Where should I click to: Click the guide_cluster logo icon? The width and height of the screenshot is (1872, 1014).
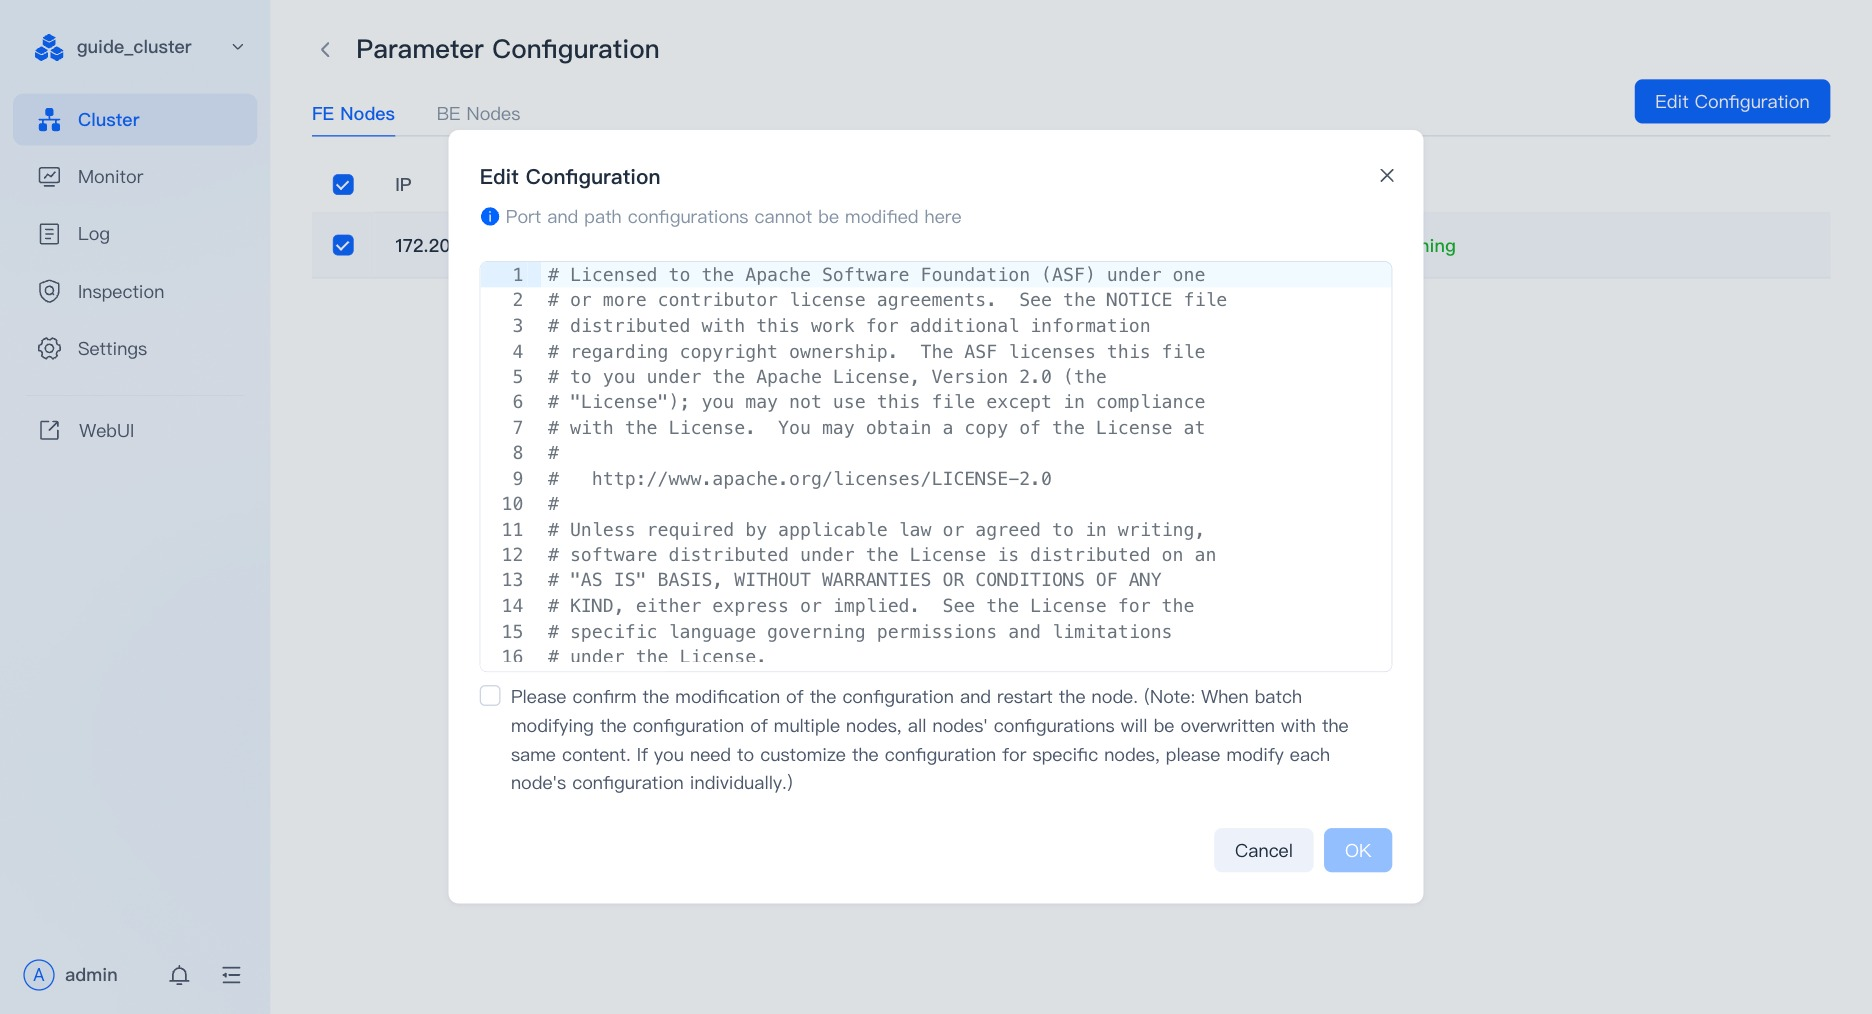click(x=49, y=47)
